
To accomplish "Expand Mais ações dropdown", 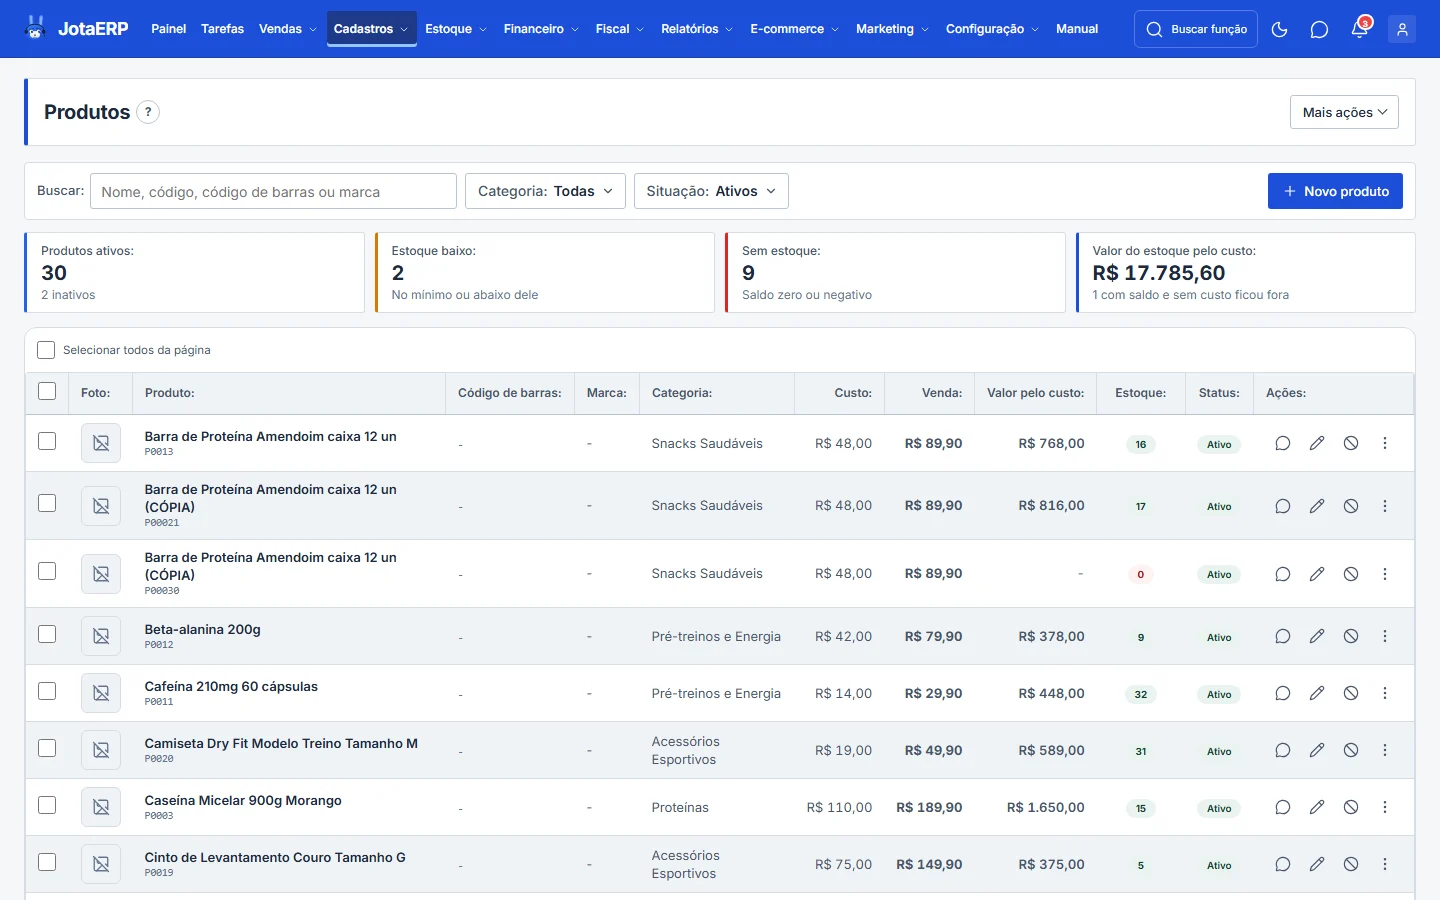I will (1344, 112).
